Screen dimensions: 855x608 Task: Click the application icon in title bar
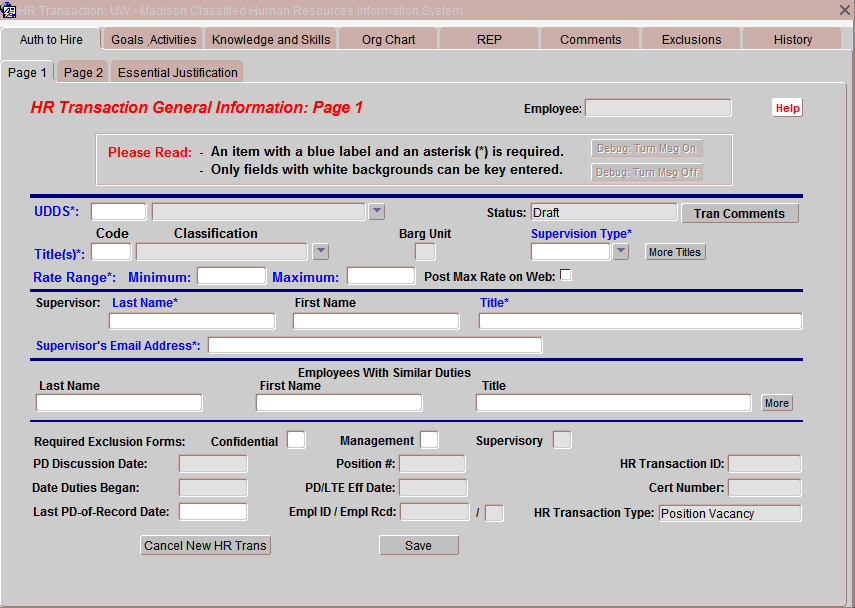tap(8, 10)
